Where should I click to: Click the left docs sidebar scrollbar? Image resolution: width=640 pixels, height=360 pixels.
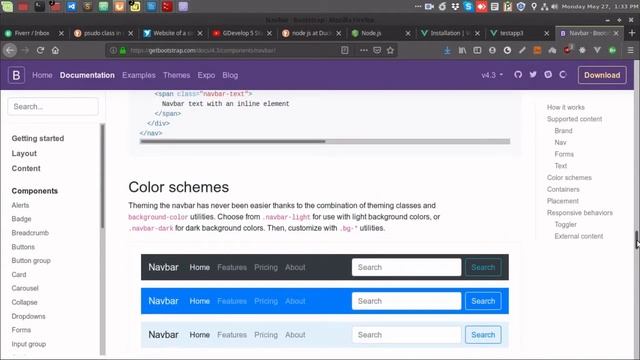click(x=103, y=176)
